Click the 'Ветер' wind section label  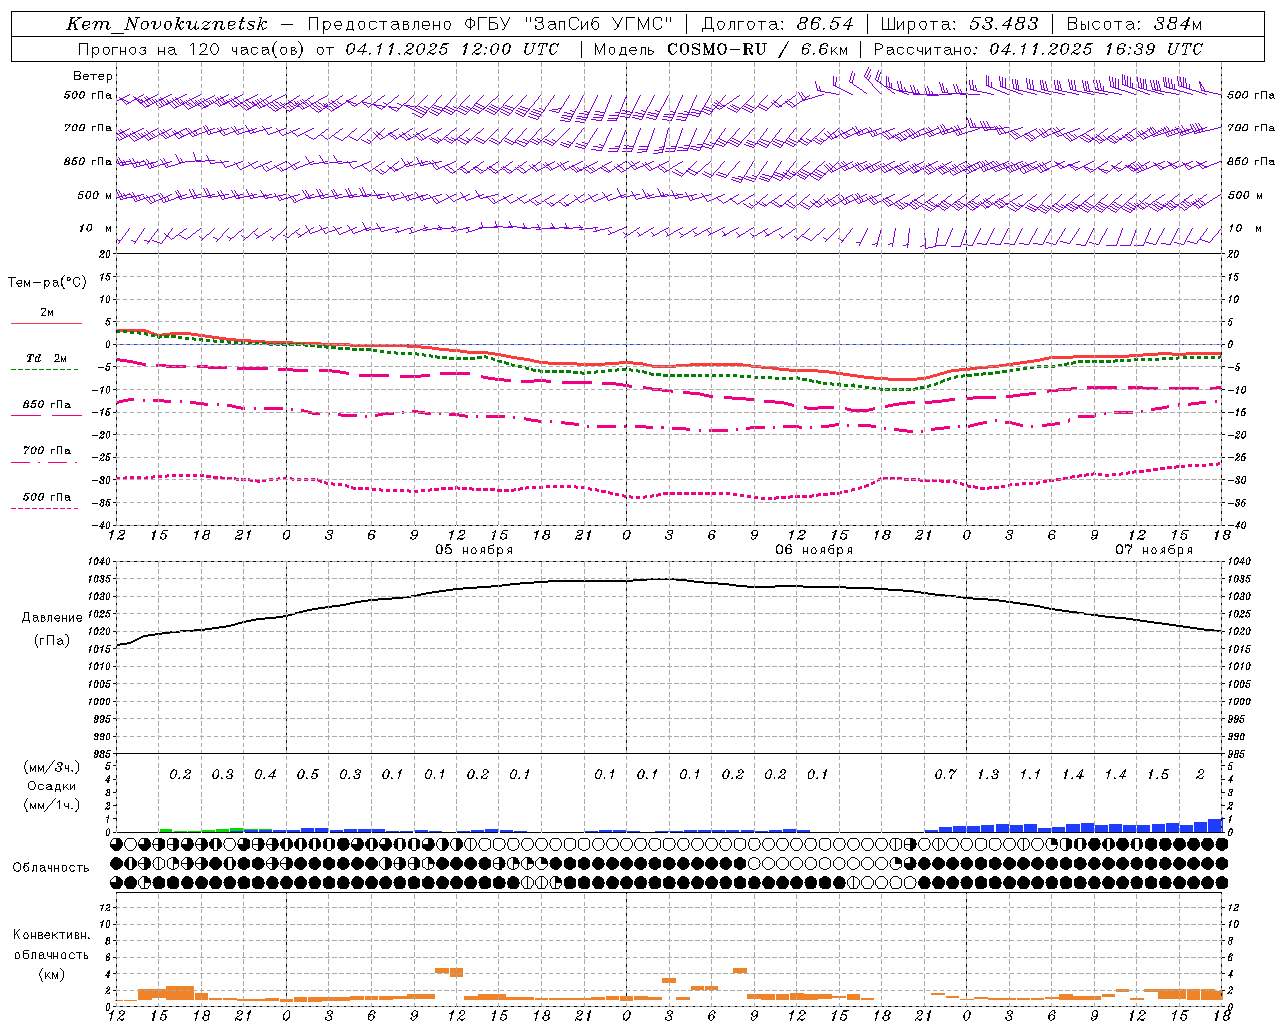click(93, 76)
